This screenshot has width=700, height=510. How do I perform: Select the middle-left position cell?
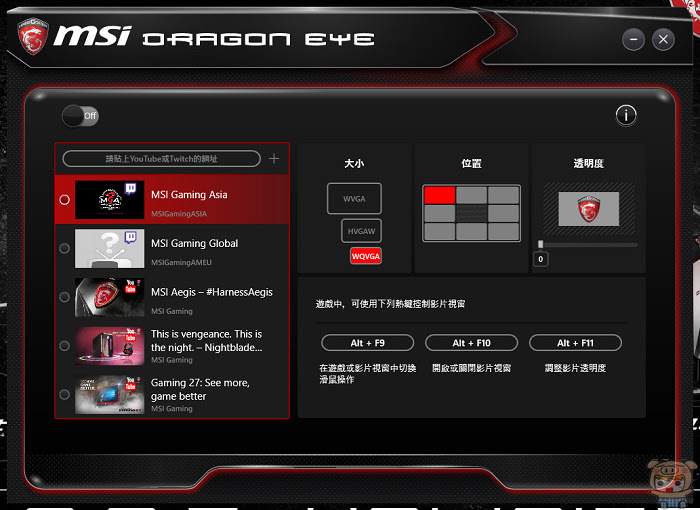pos(440,213)
